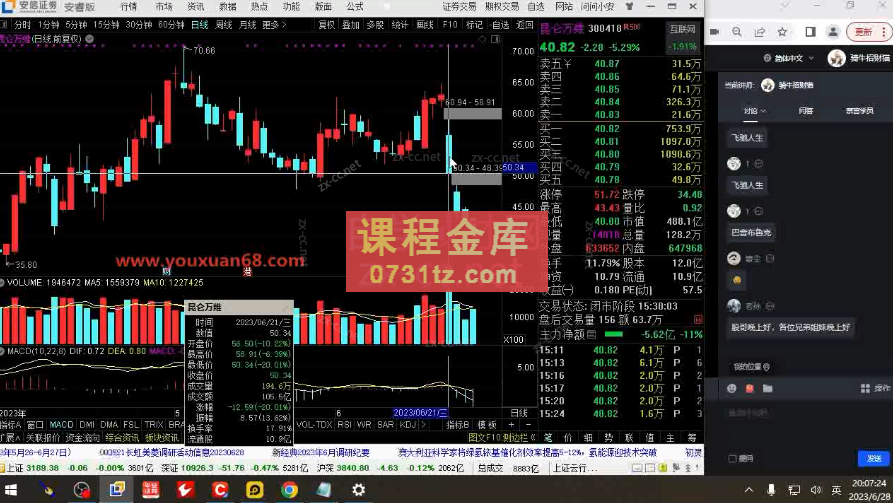Open F10 company info
Viewport: 893px width, 503px height.
pos(450,24)
